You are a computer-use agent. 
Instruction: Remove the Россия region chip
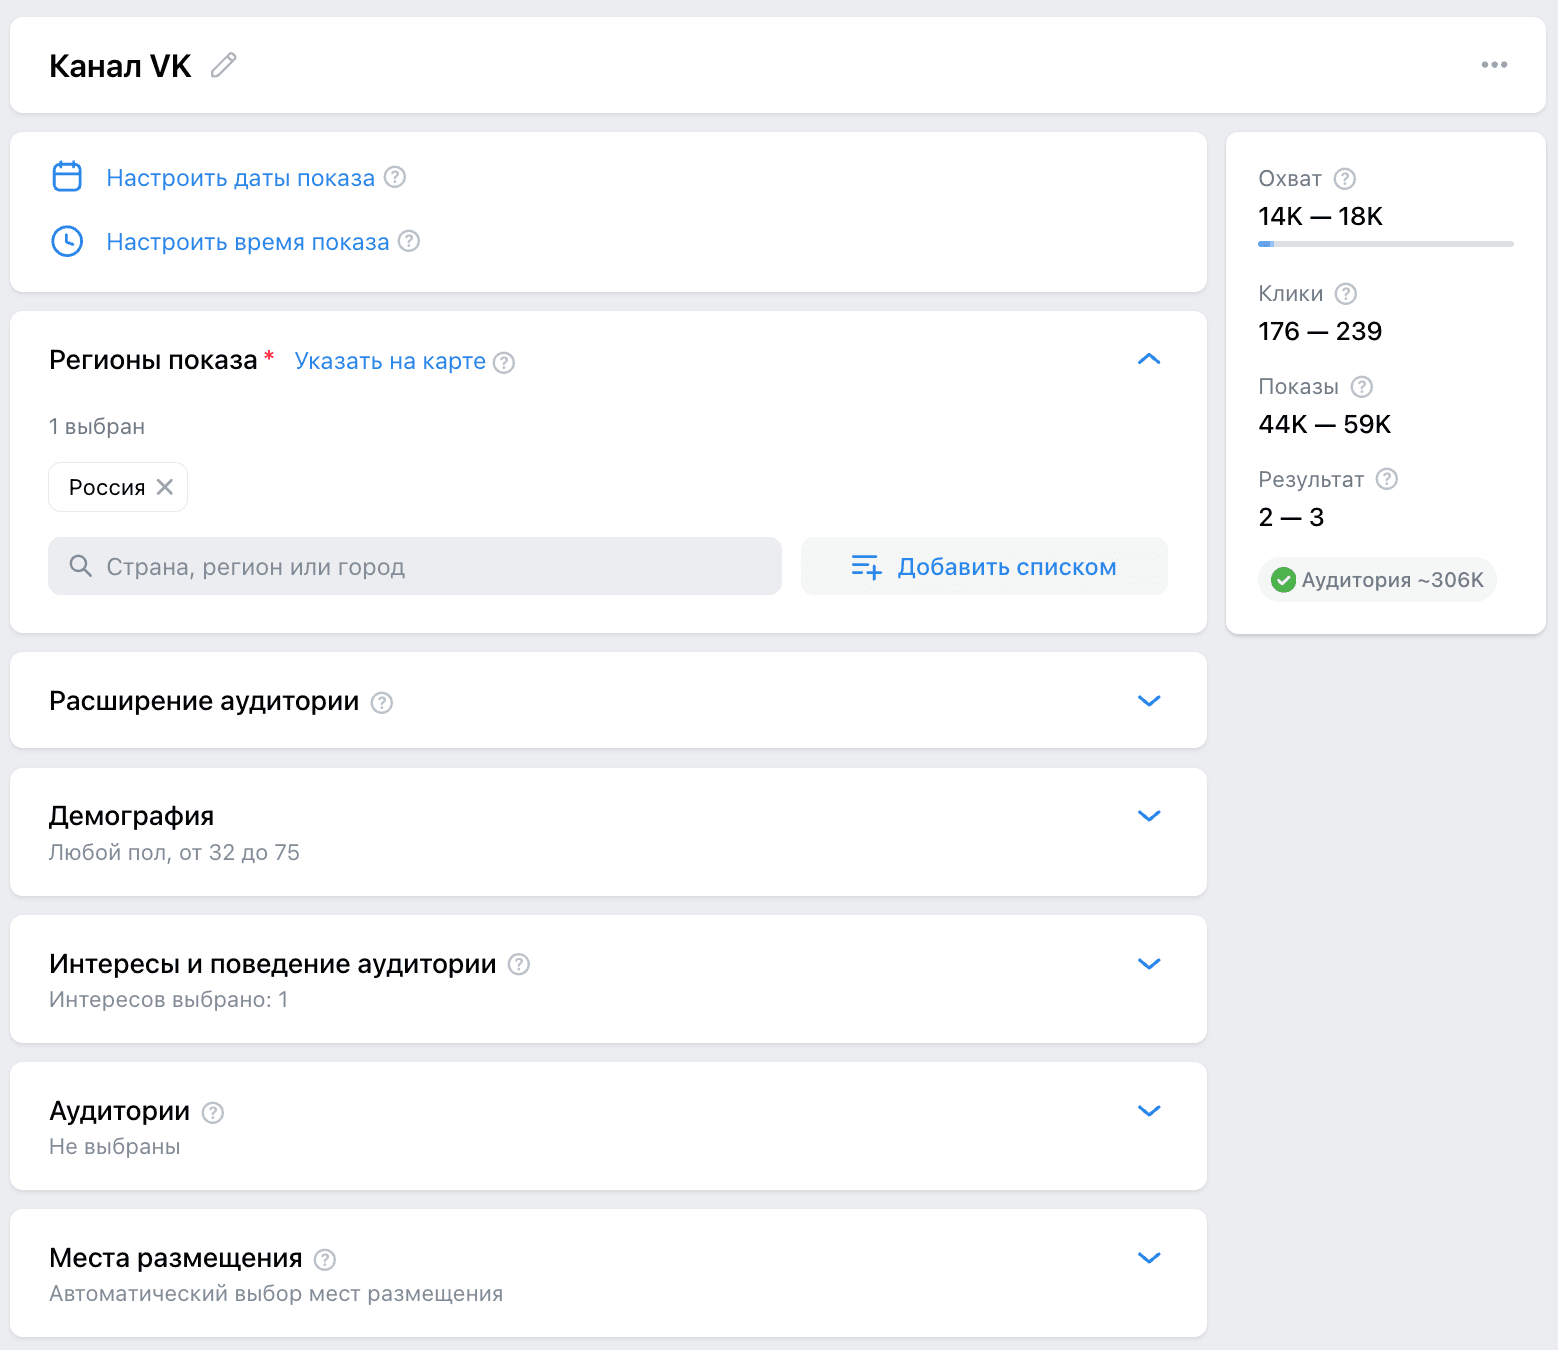point(165,487)
